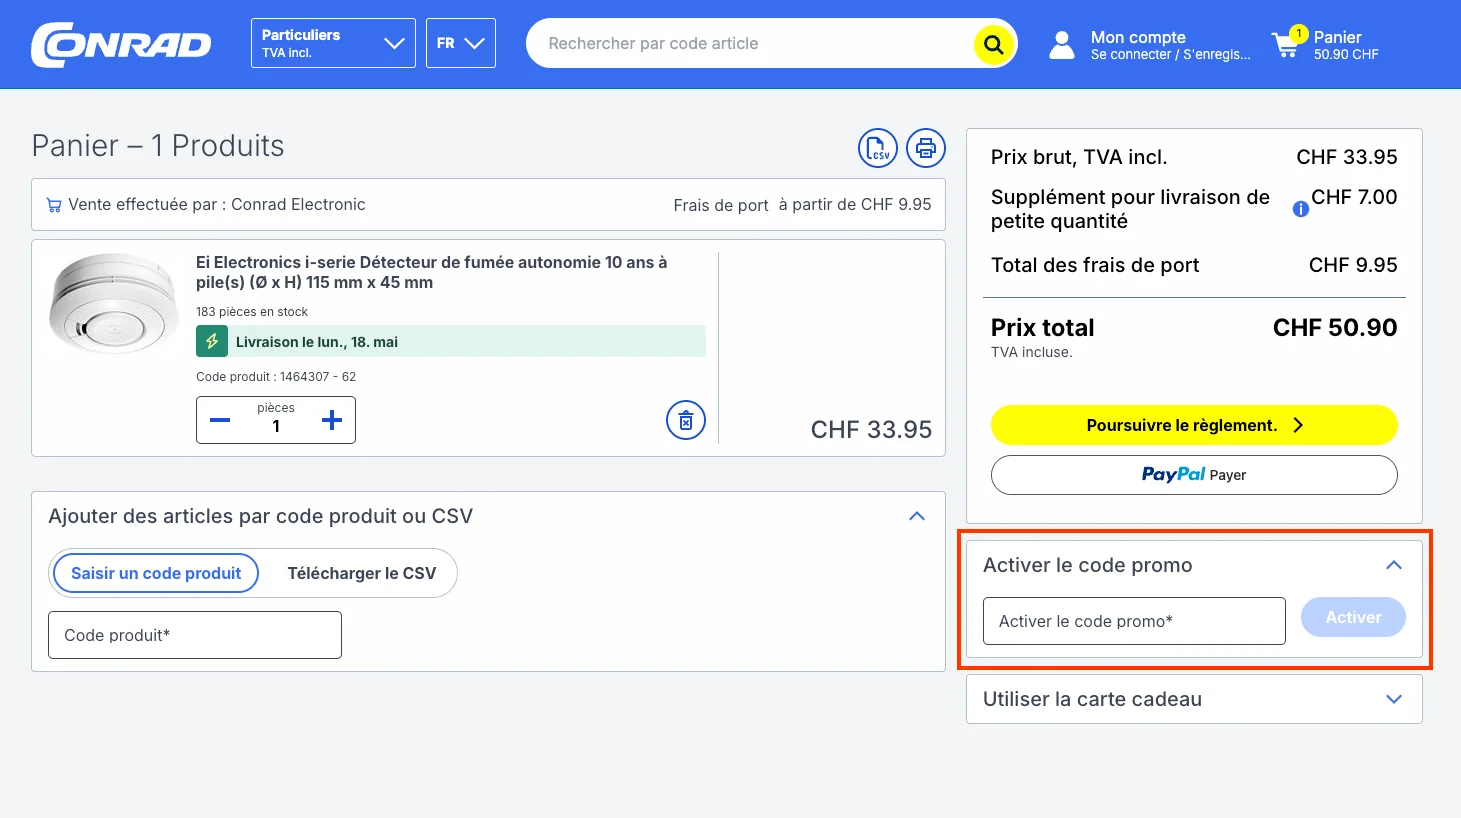Screen dimensions: 1461x818
Task: Remove the smoke detector with trash icon
Action: tap(686, 420)
